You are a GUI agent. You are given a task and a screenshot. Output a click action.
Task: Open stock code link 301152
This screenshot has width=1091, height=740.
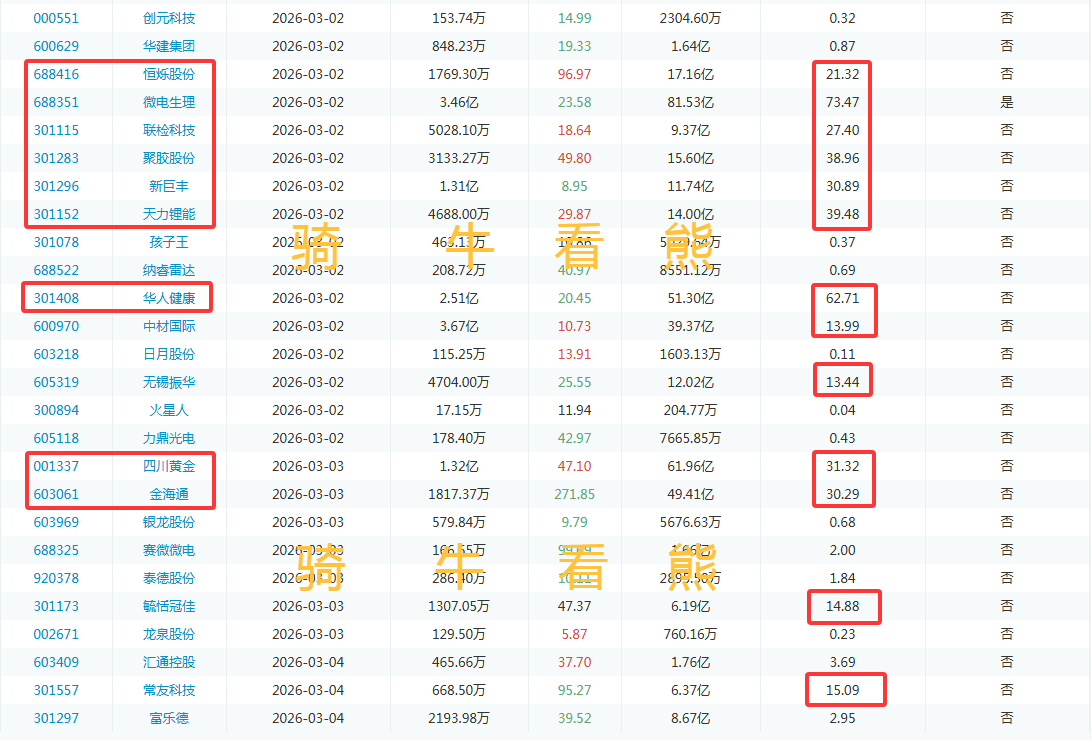[x=56, y=214]
